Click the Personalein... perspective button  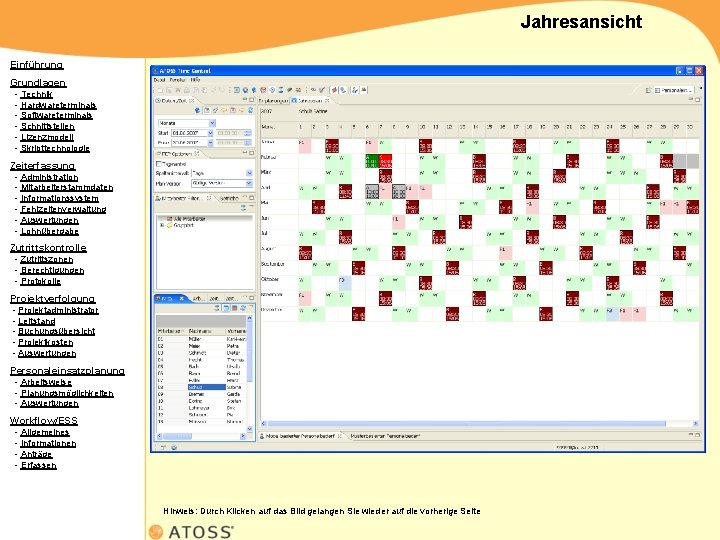tap(673, 90)
